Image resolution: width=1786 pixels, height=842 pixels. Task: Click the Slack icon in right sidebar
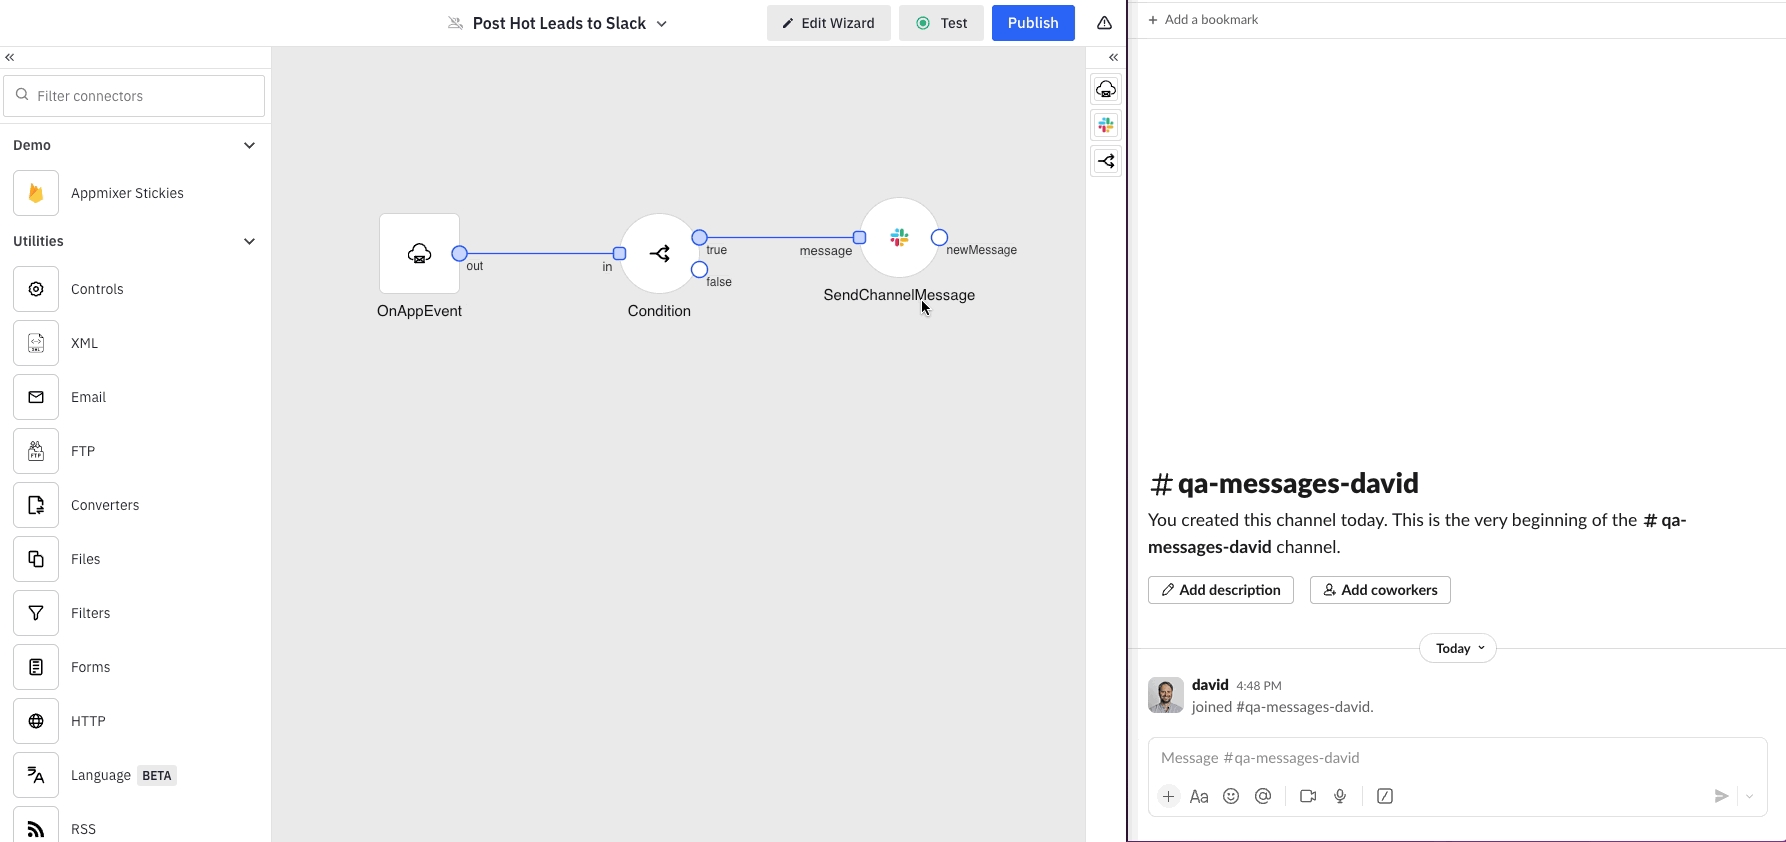point(1105,126)
